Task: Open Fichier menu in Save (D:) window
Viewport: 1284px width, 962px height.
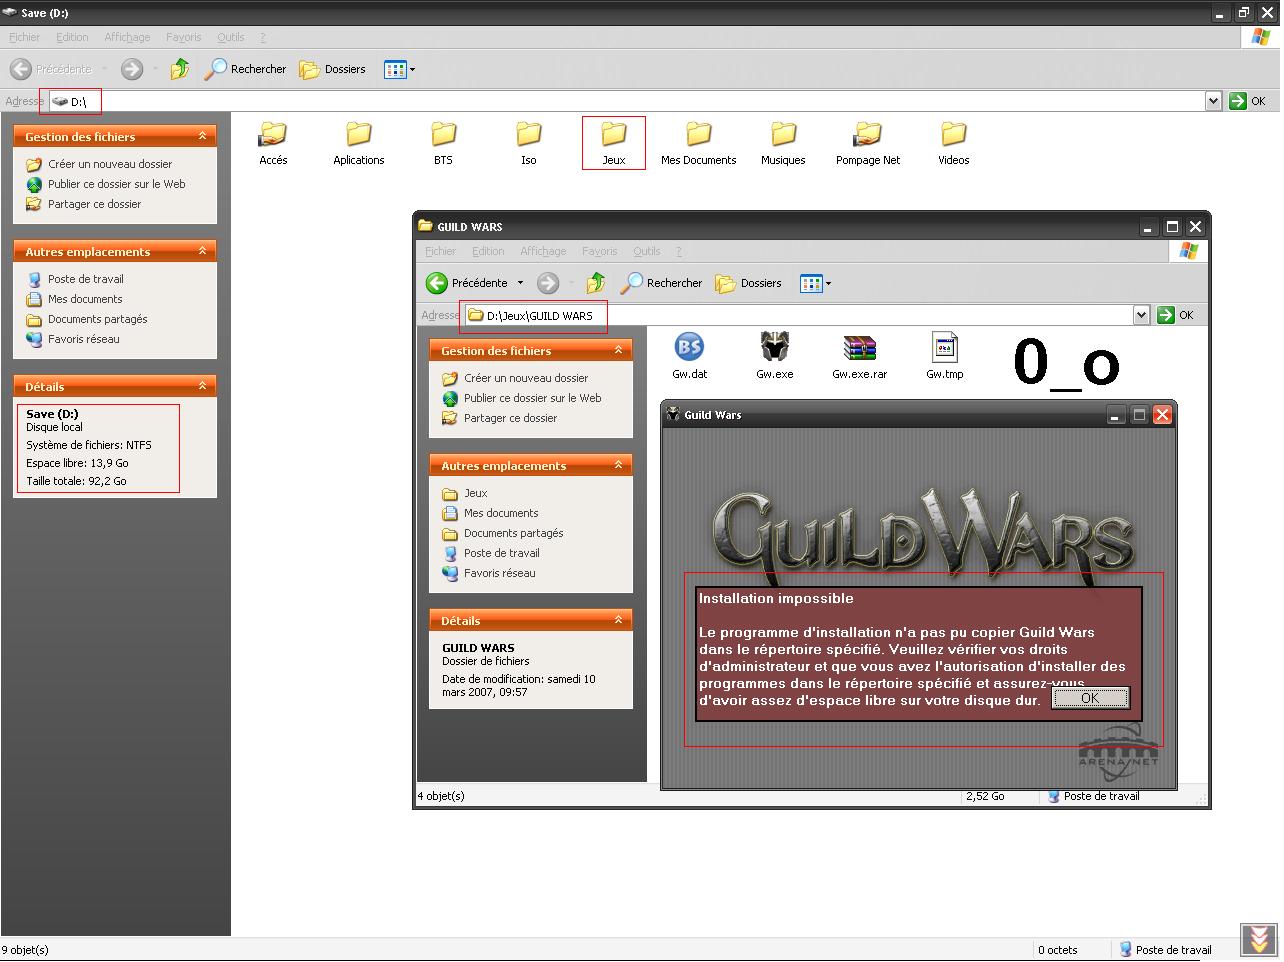Action: (24, 37)
